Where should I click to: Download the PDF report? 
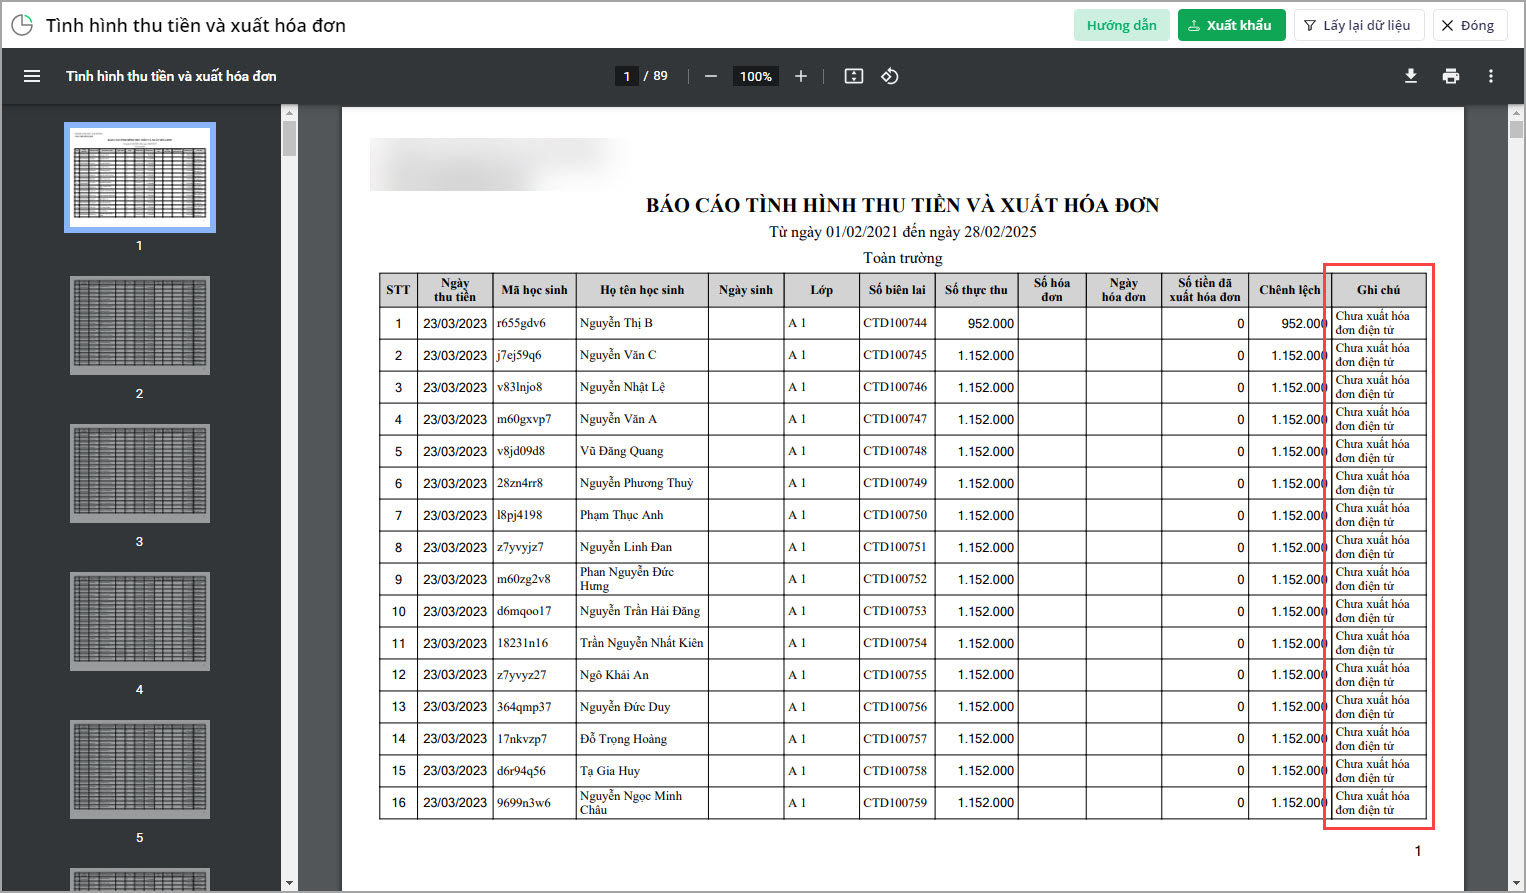point(1411,76)
